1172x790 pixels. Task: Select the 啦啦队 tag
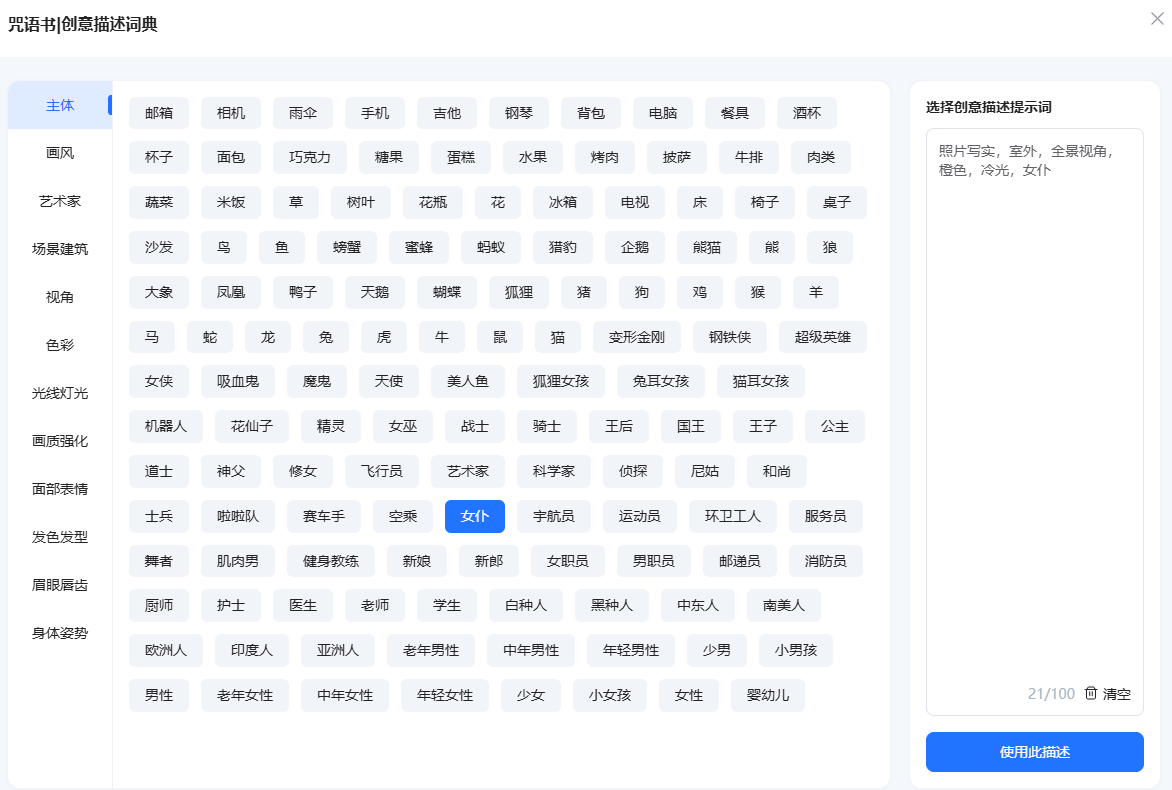coord(238,516)
